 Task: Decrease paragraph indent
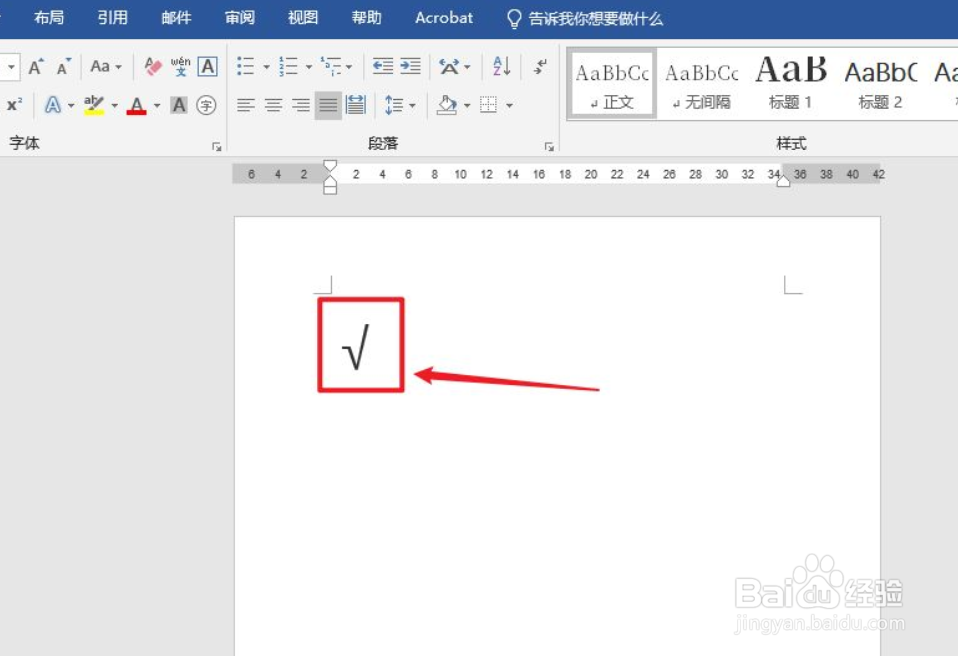[x=383, y=66]
